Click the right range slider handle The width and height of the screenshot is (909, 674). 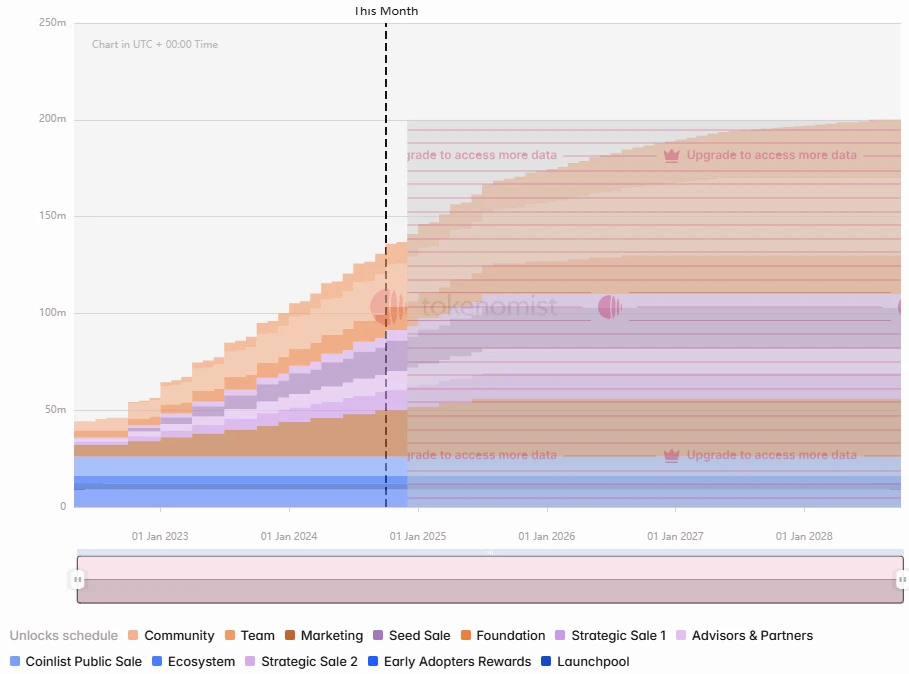[901, 579]
